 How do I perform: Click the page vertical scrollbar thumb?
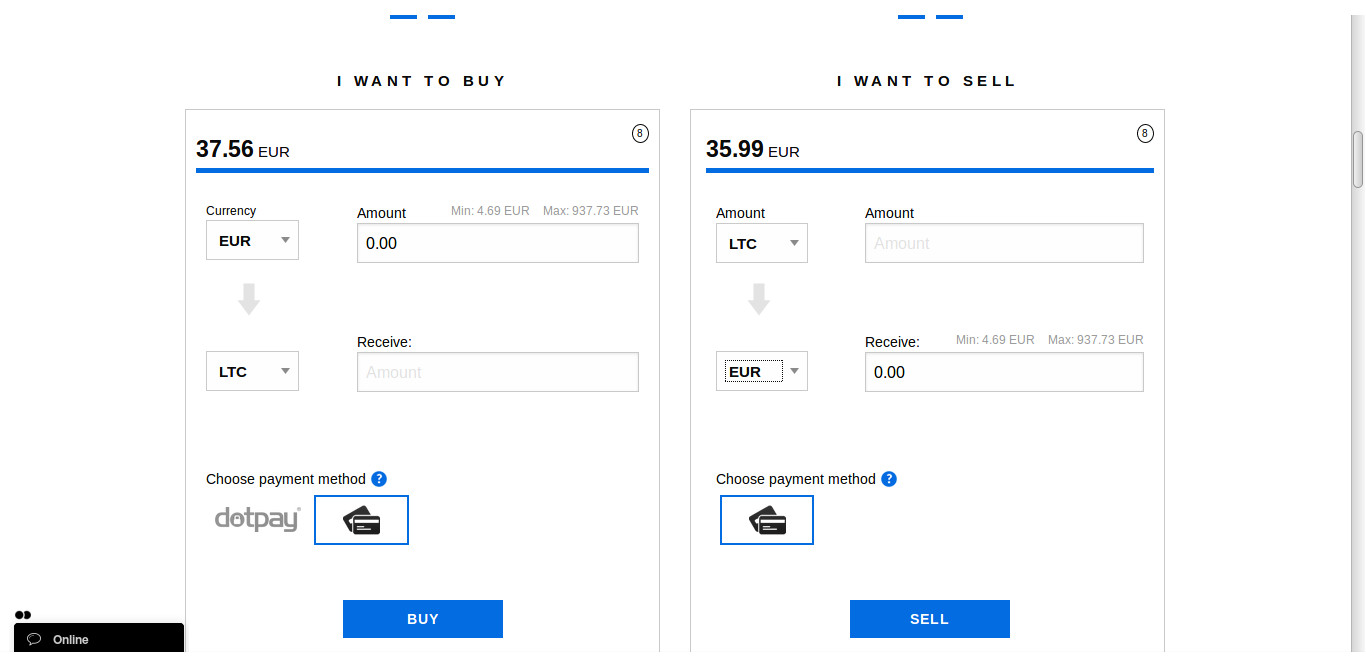click(x=1358, y=159)
